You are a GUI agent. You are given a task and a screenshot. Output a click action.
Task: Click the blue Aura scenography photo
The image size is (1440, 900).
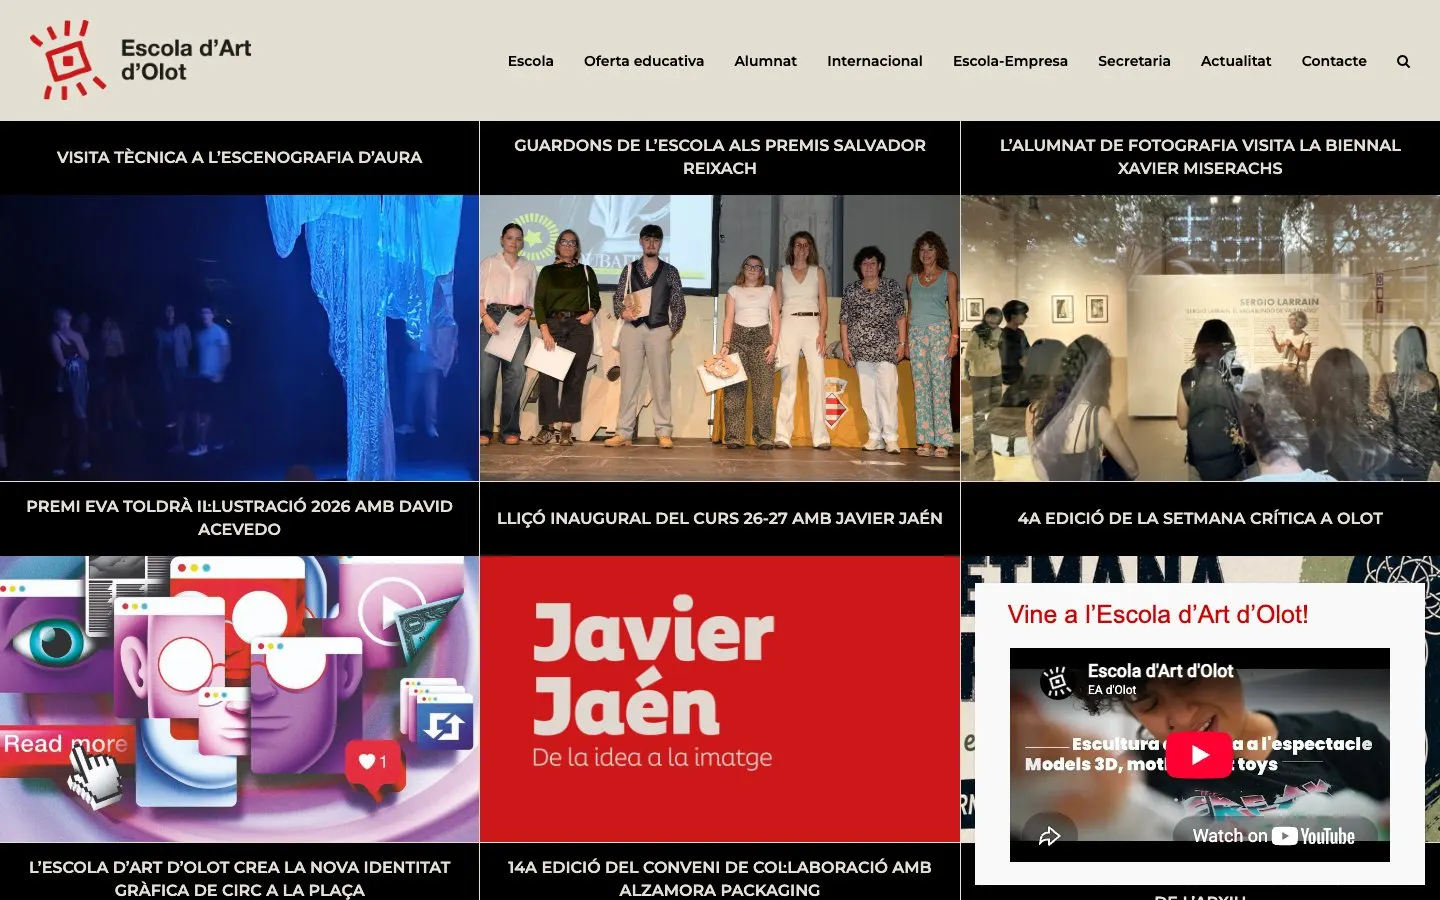(239, 338)
